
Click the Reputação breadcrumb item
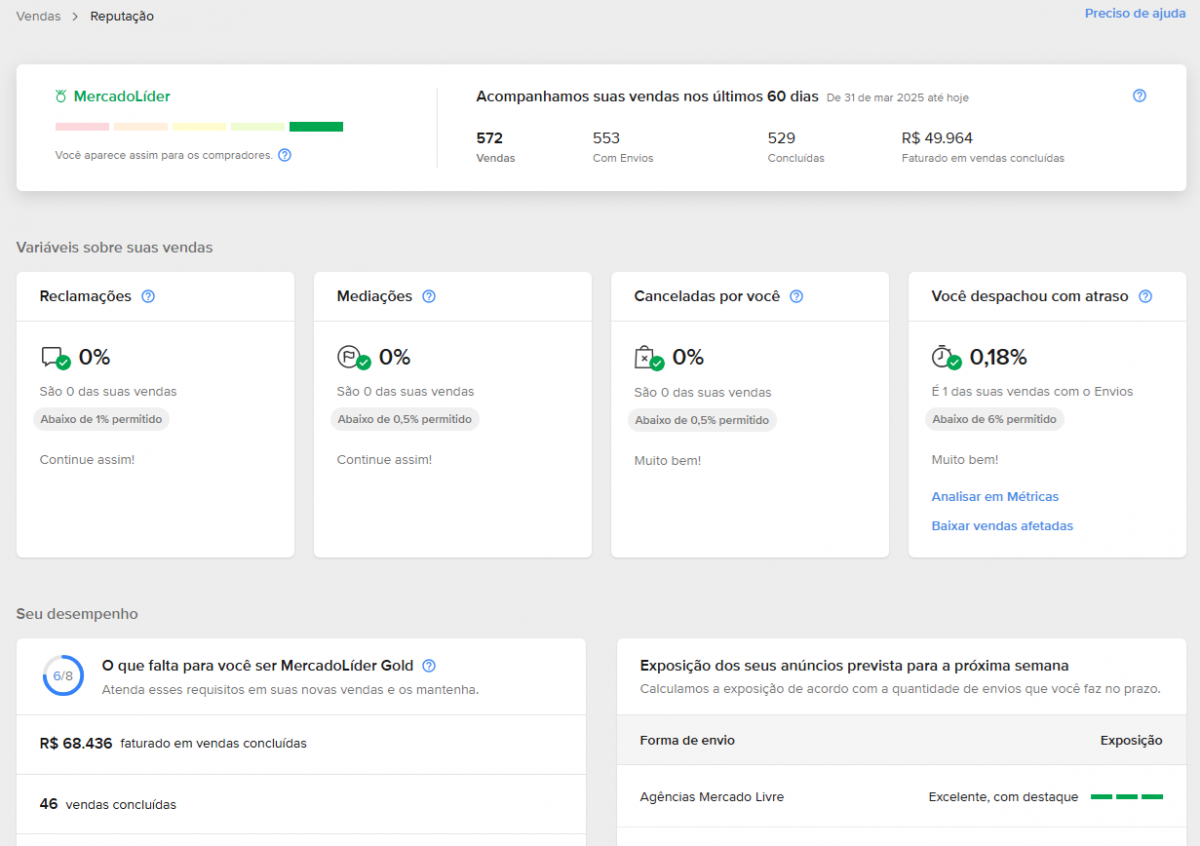click(122, 17)
